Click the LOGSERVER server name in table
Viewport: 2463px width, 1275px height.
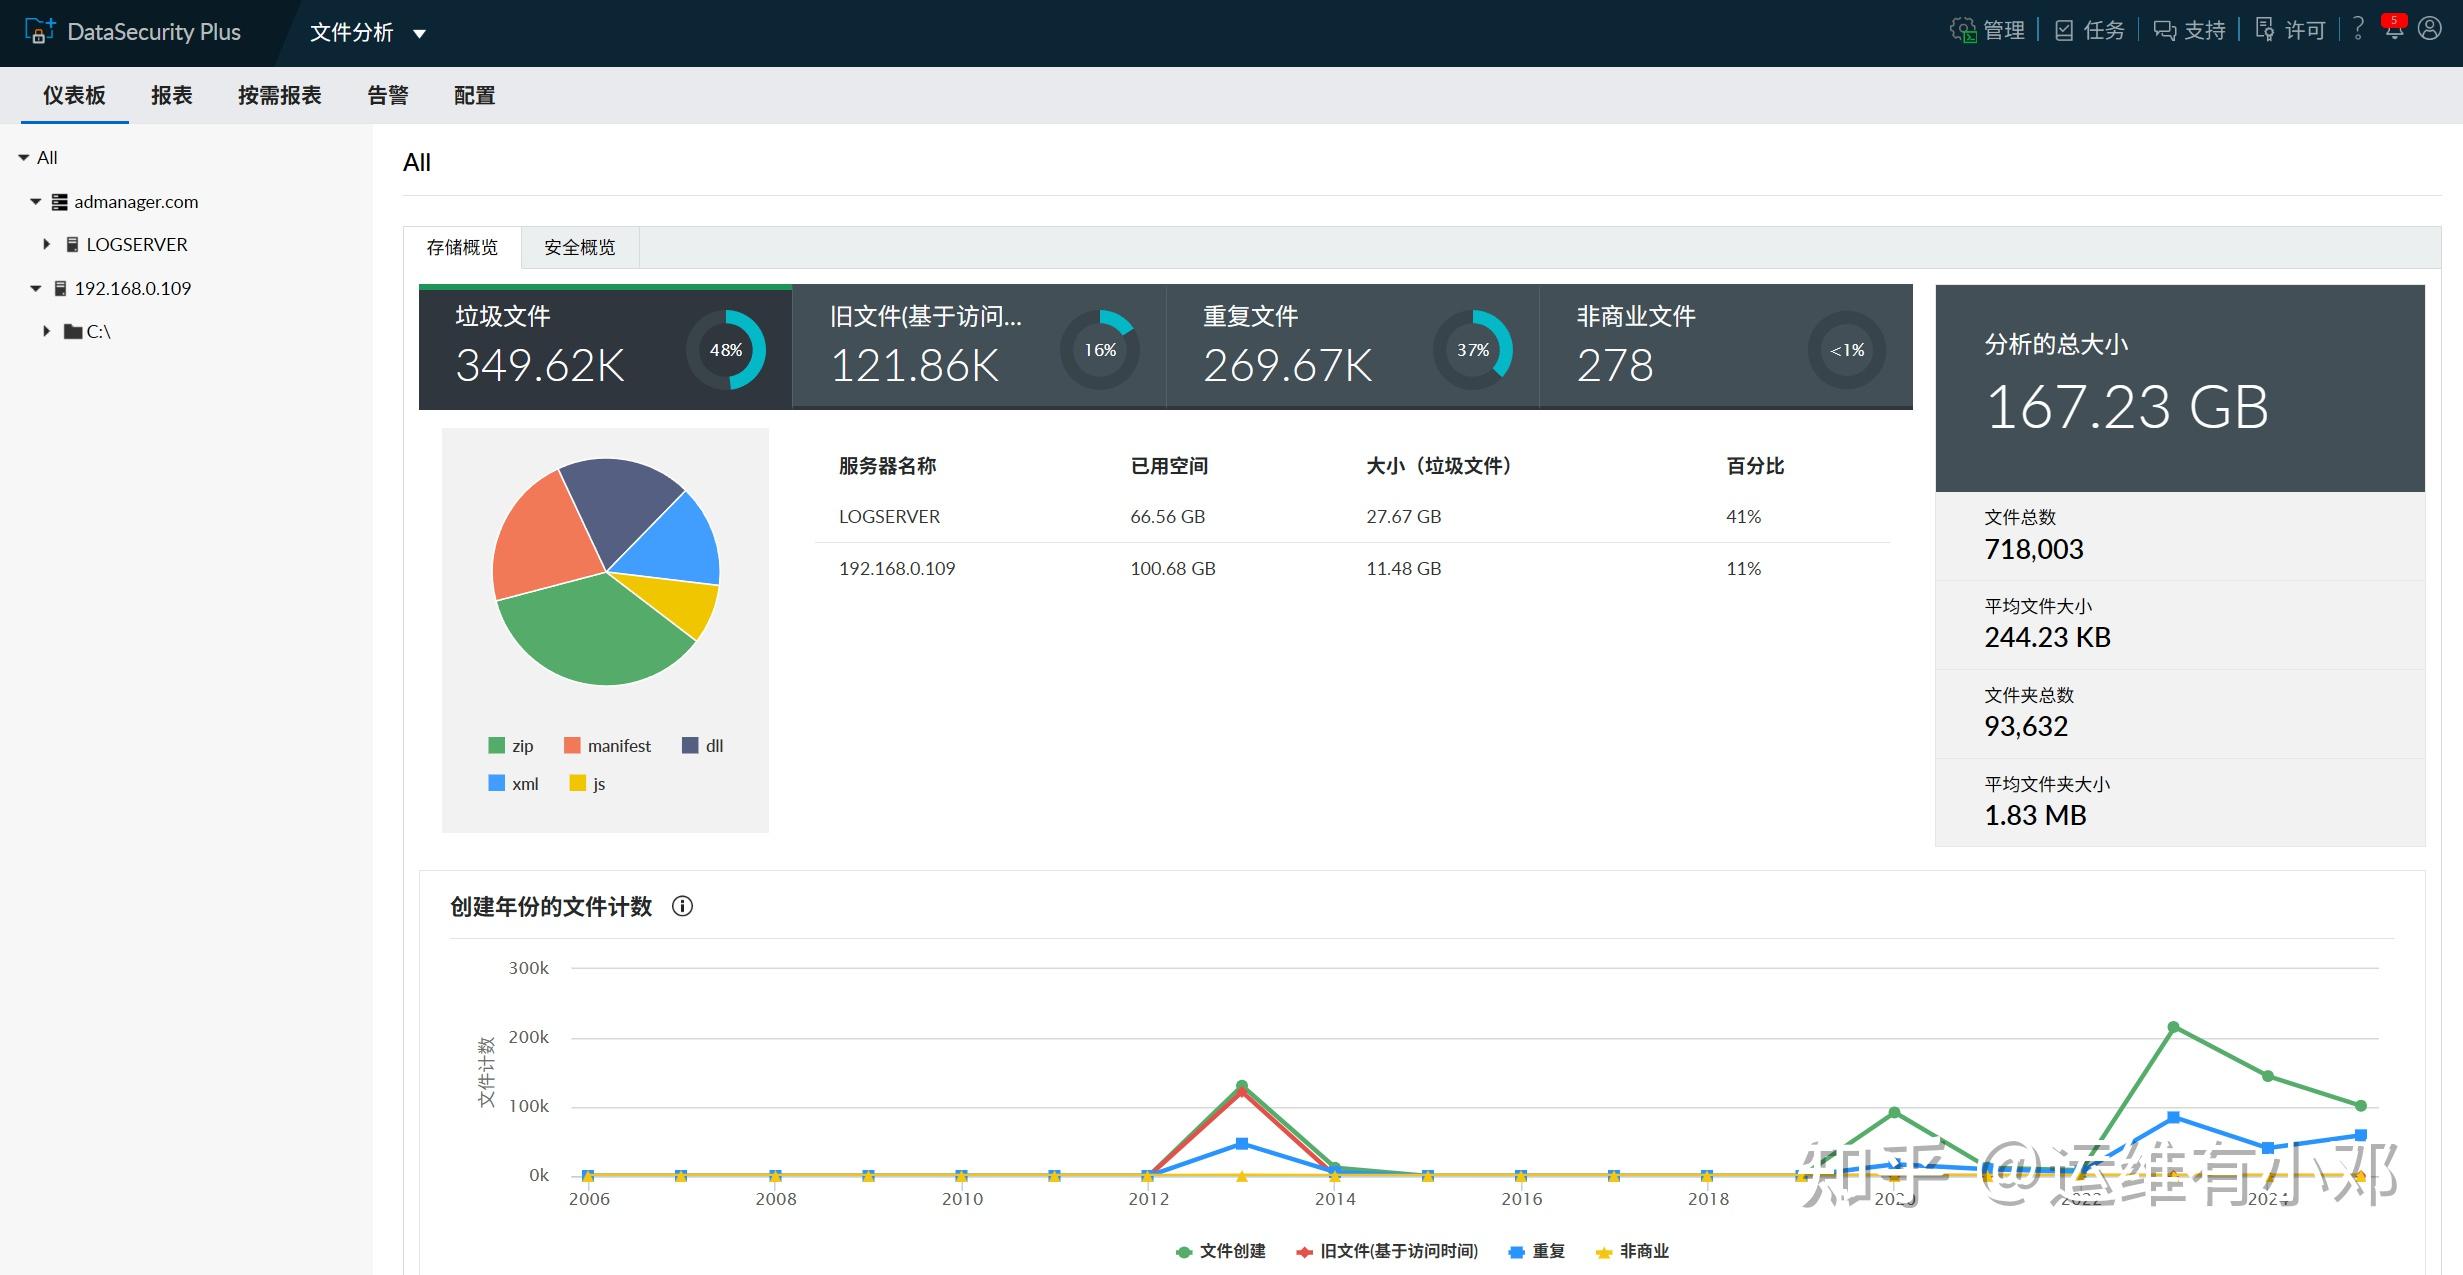[x=888, y=516]
